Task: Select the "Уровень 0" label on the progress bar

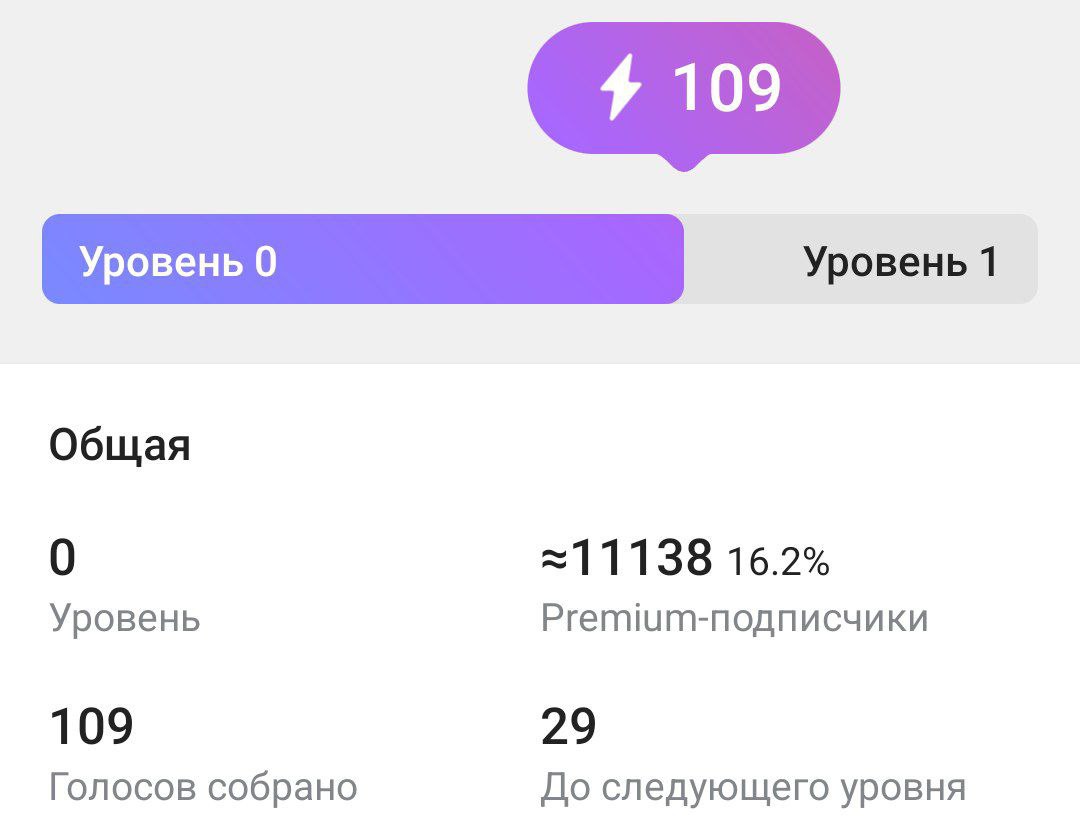Action: [x=178, y=262]
